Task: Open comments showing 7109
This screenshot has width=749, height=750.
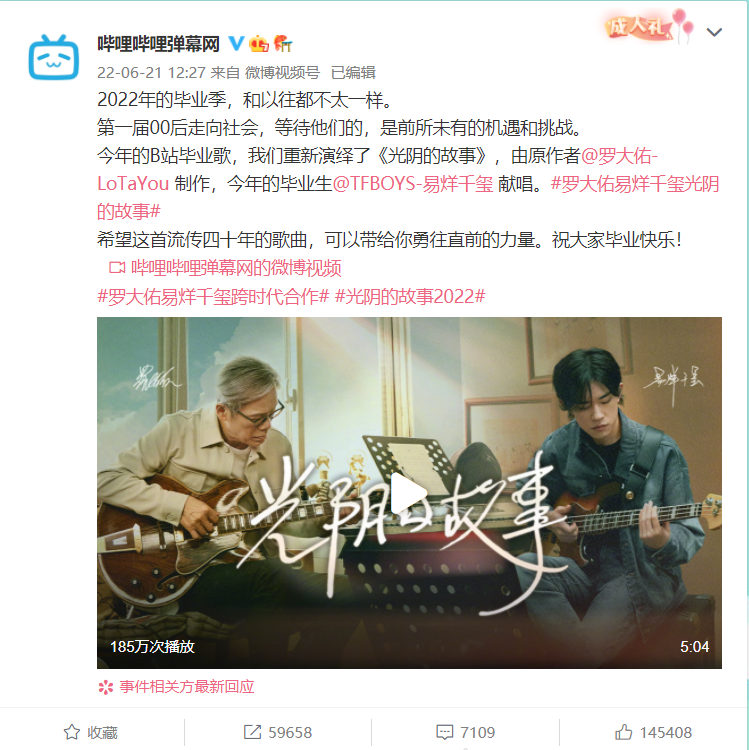Action: coord(465,732)
